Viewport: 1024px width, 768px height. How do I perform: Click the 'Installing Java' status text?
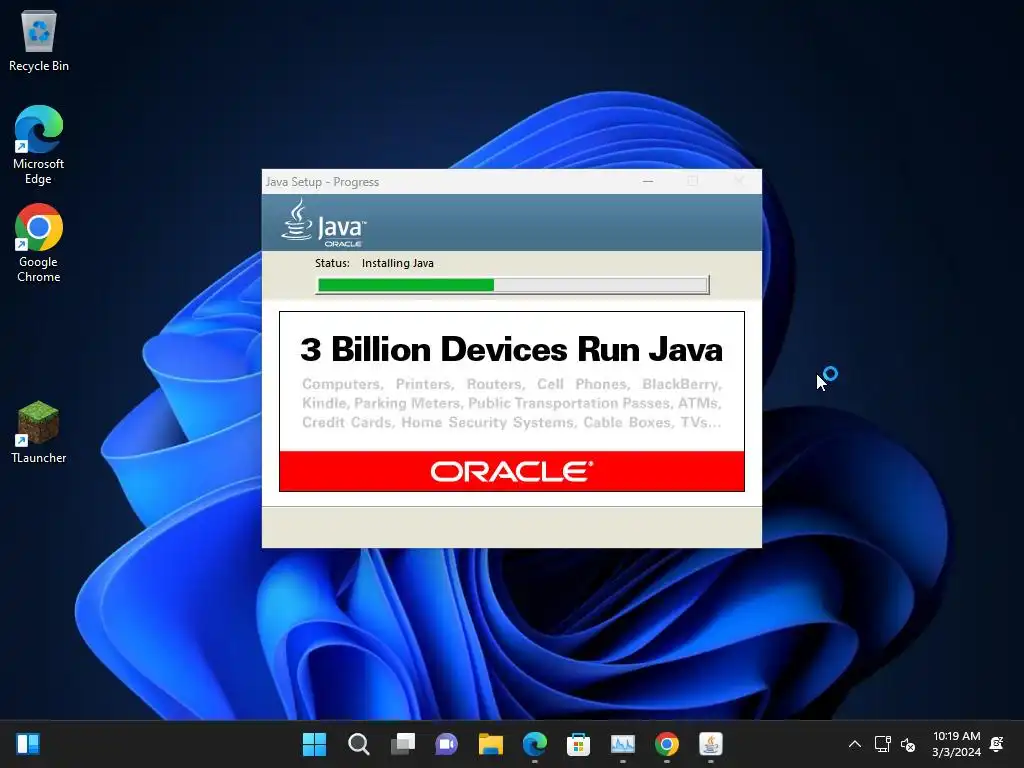(x=398, y=263)
